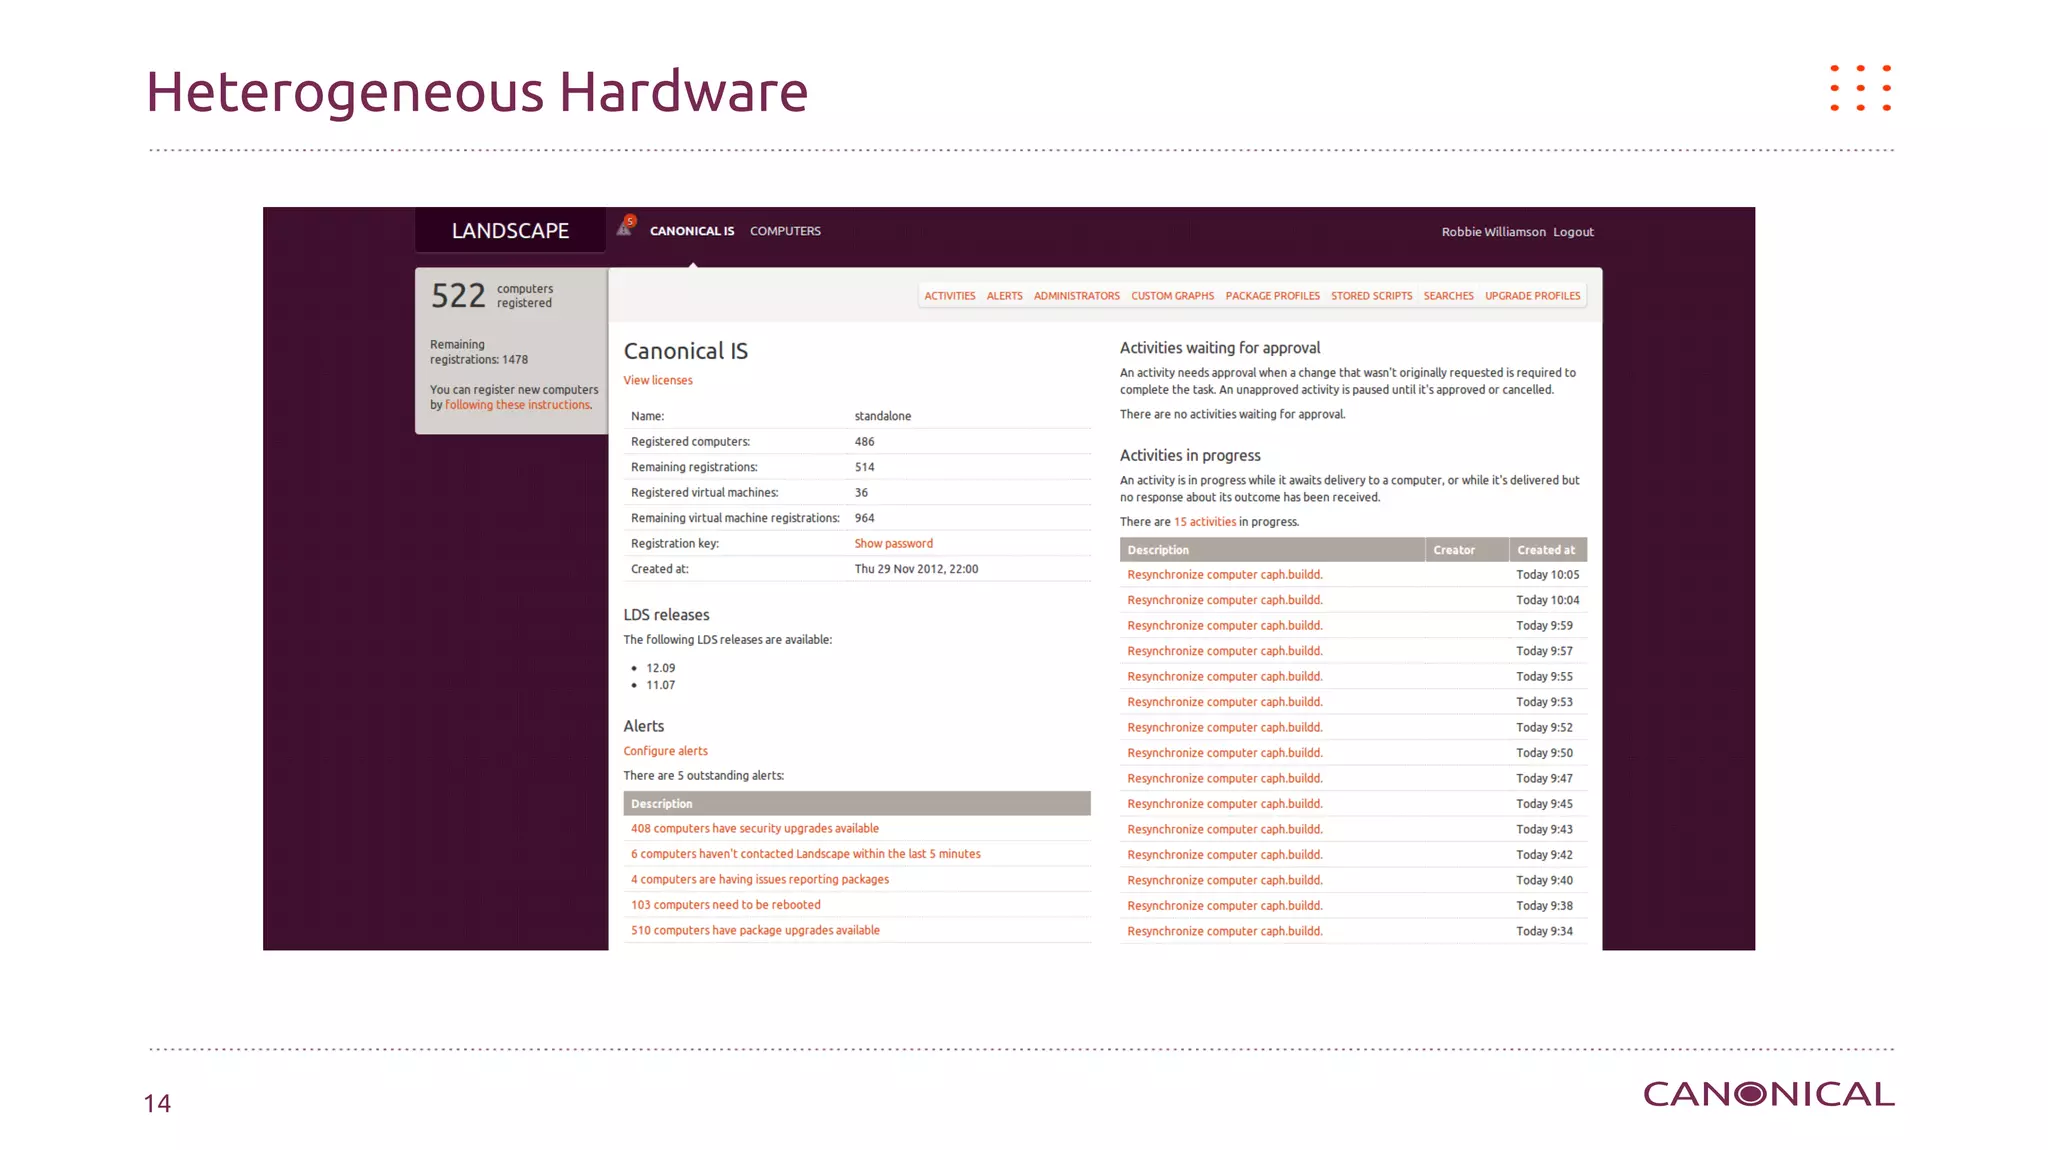
Task: Open Resynchronize activity created Today 9:53
Action: point(1225,702)
